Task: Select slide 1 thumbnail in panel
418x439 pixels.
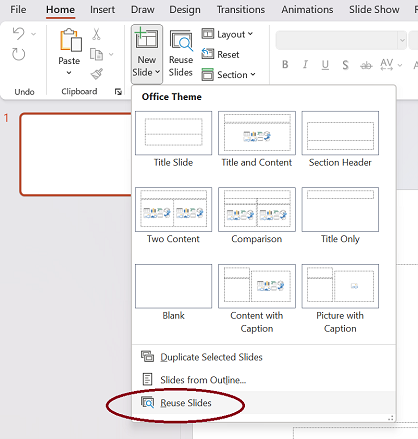Action: [x=76, y=154]
